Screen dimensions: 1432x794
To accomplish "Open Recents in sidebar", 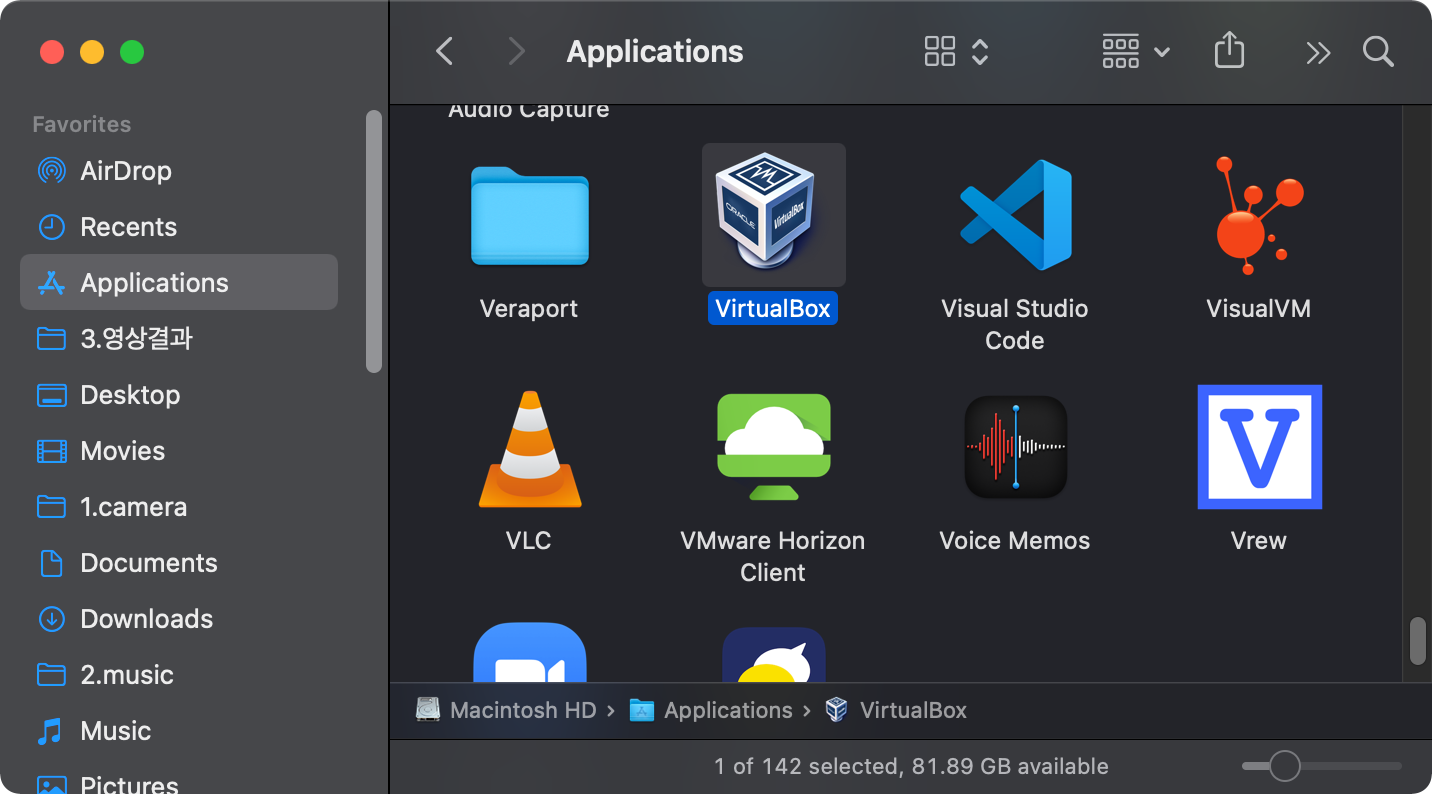I will point(179,227).
